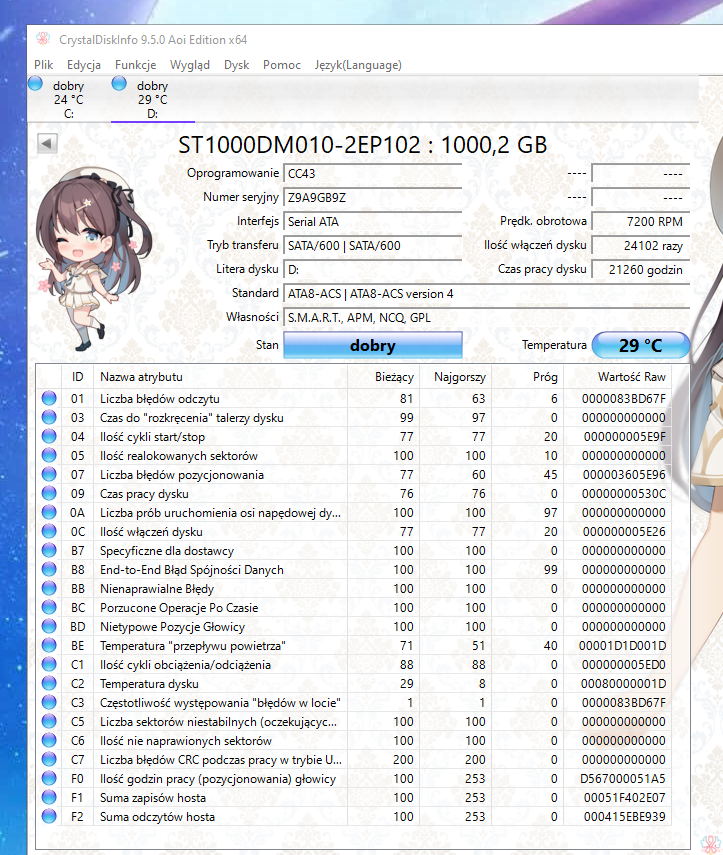The height and width of the screenshot is (855, 723).
Task: Click status orb for attribute 05
Action: point(49,455)
